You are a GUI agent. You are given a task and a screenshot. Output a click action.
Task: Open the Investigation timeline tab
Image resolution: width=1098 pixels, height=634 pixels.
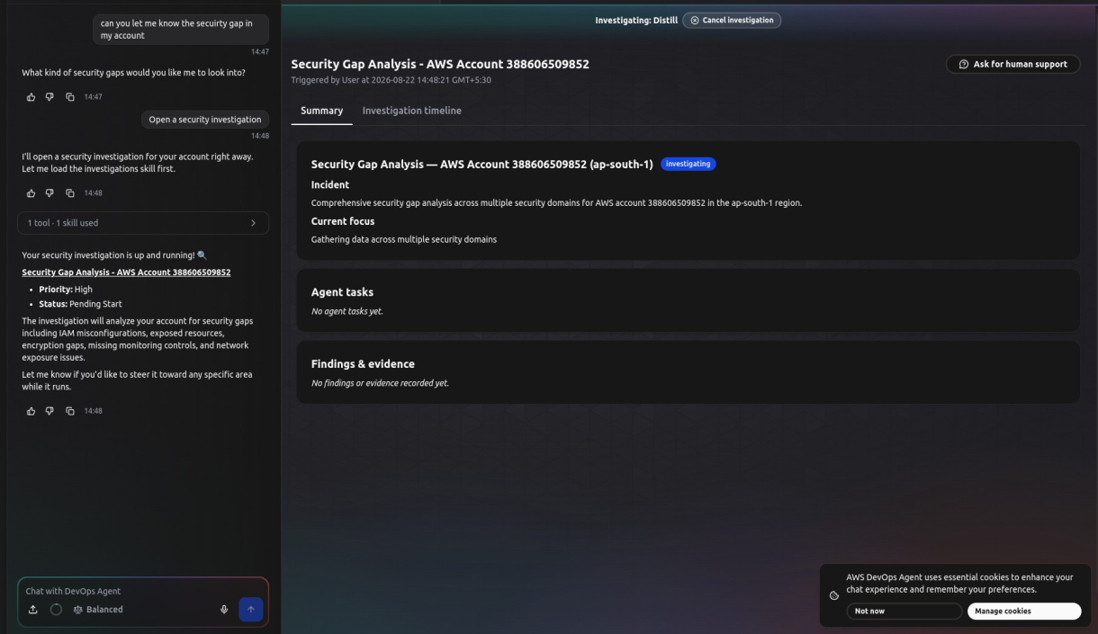[412, 111]
